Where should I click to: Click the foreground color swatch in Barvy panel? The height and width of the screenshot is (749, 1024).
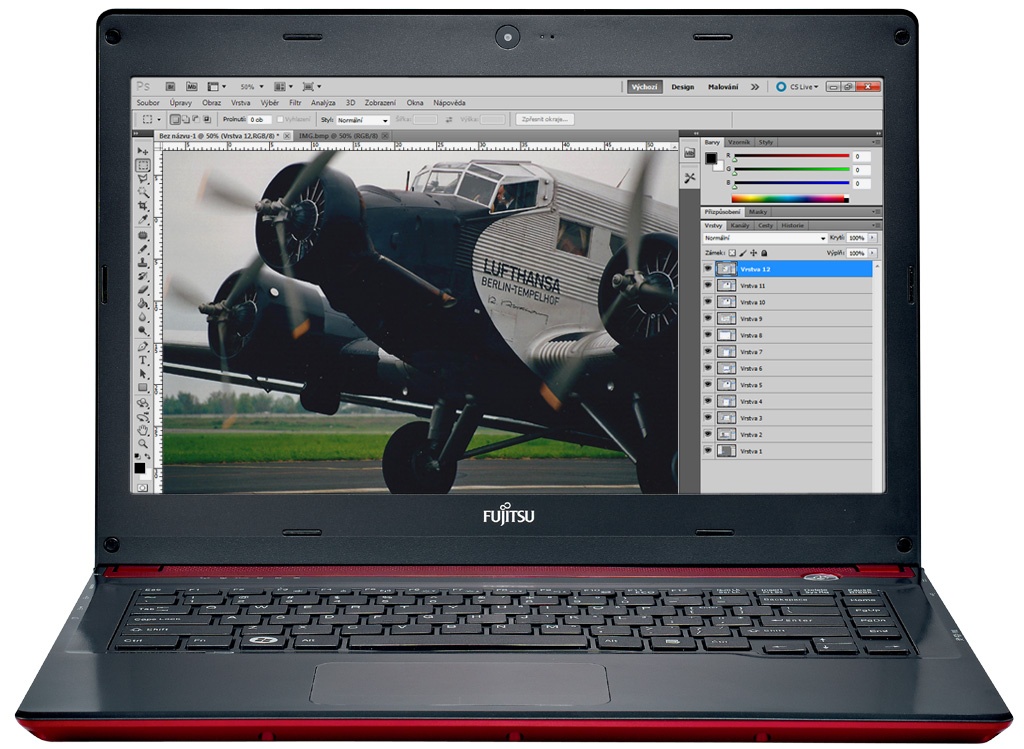pos(711,158)
